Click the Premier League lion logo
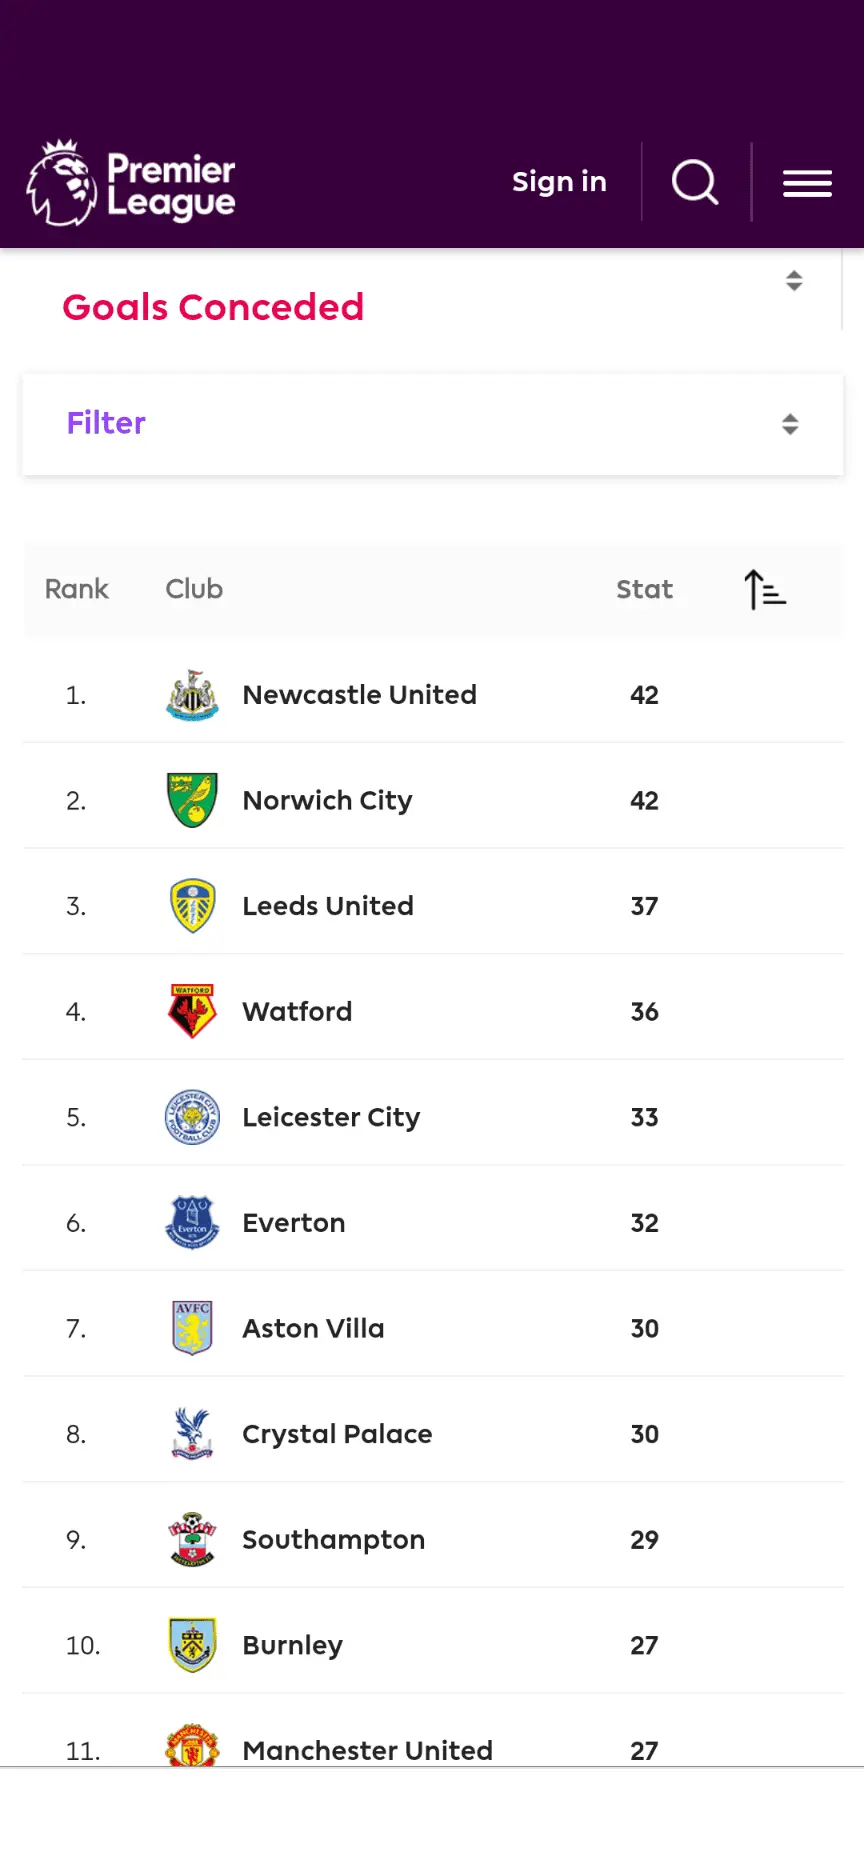 [x=62, y=182]
